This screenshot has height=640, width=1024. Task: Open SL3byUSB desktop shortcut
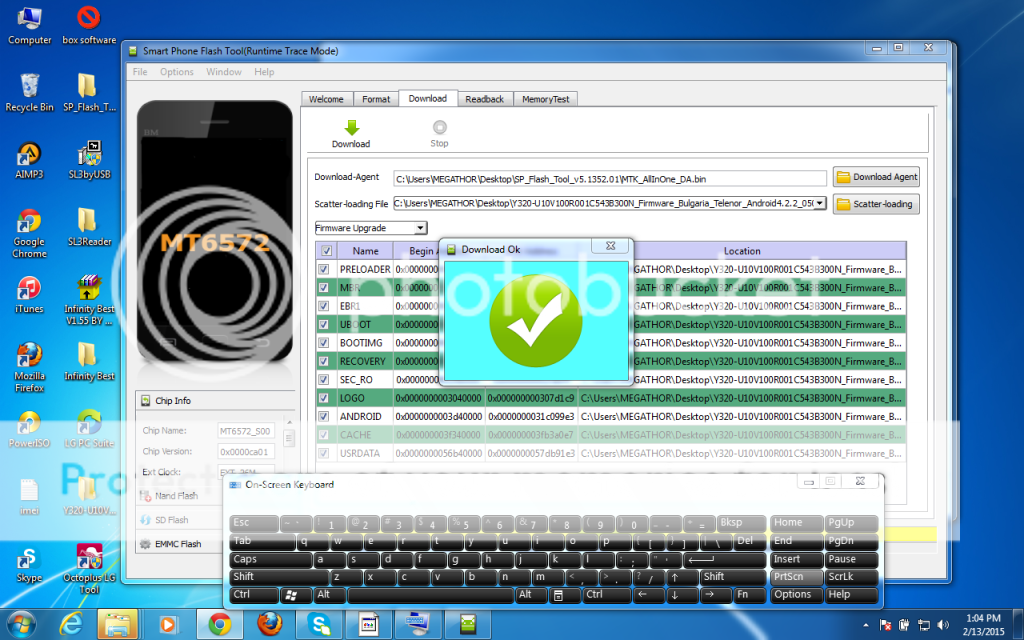pos(89,155)
